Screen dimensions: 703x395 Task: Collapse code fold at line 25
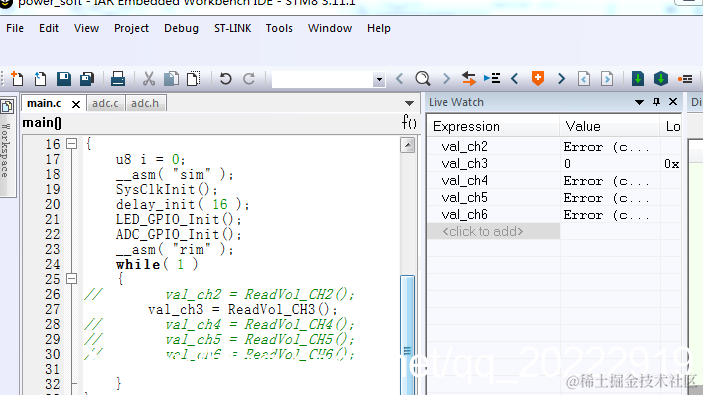pos(71,278)
